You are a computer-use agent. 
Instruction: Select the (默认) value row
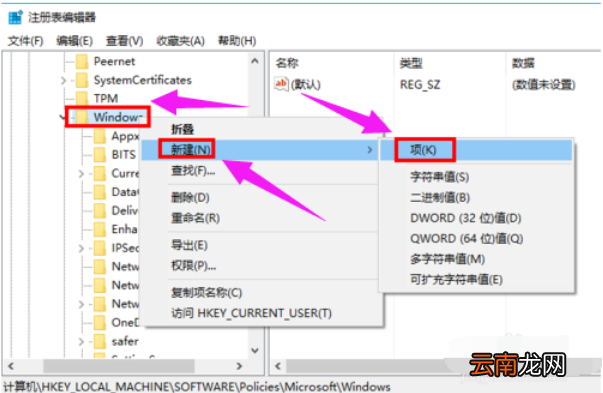point(305,84)
